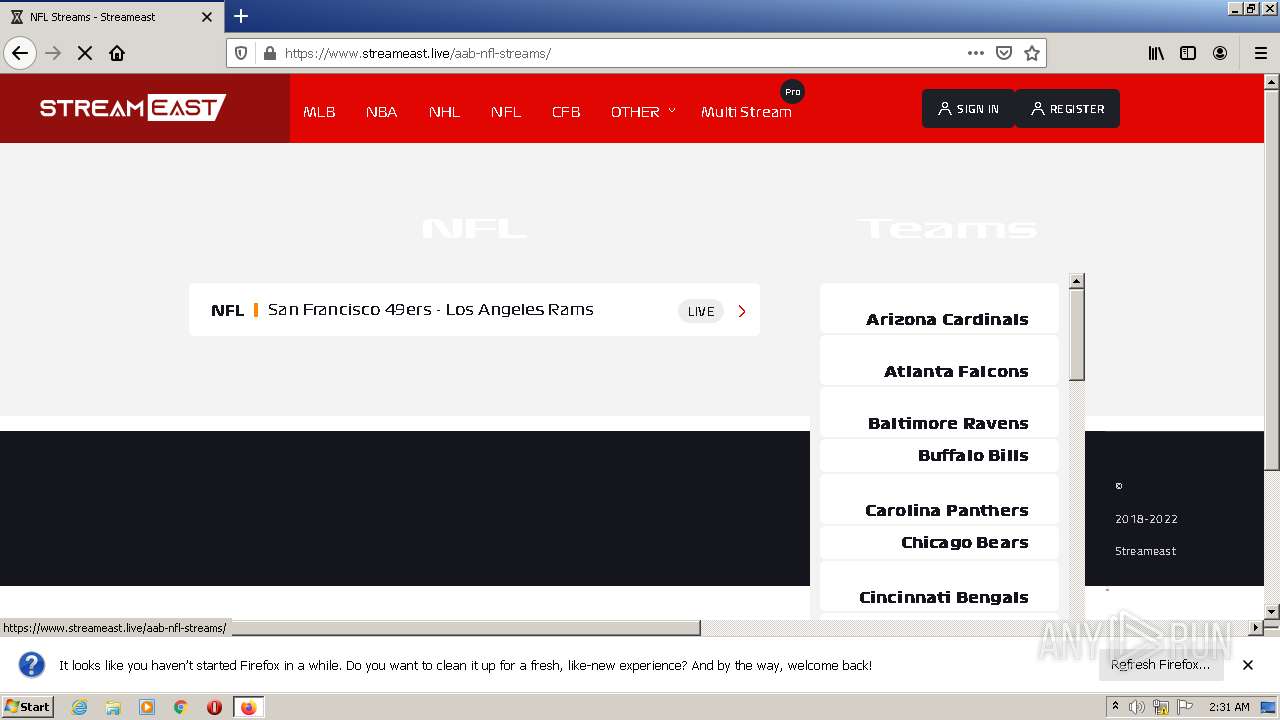Open media player taskbar icon

147,707
